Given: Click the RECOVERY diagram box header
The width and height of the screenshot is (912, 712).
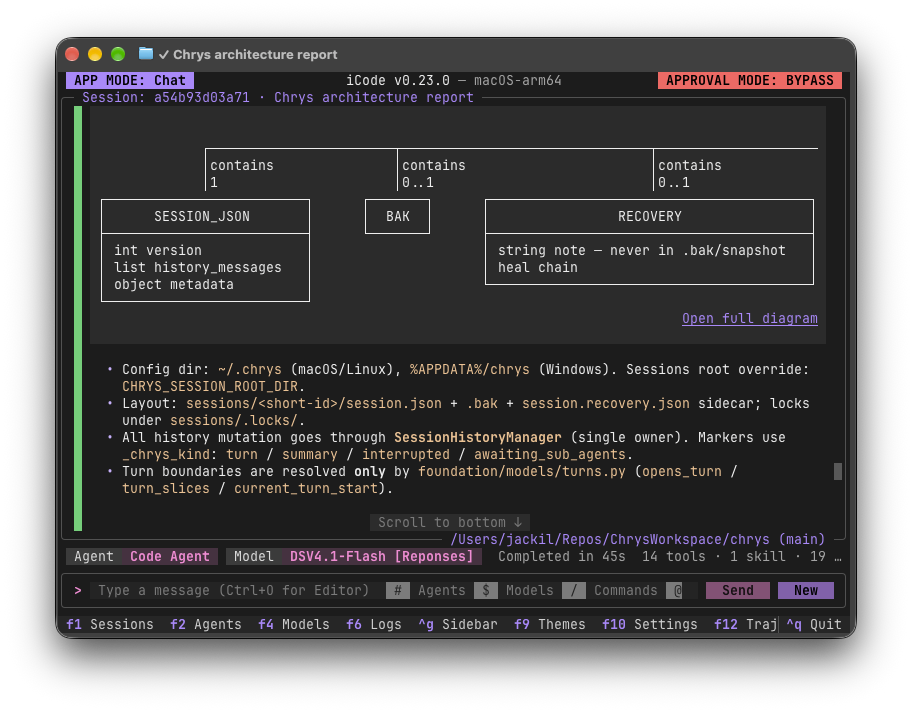Looking at the screenshot, I should (649, 216).
